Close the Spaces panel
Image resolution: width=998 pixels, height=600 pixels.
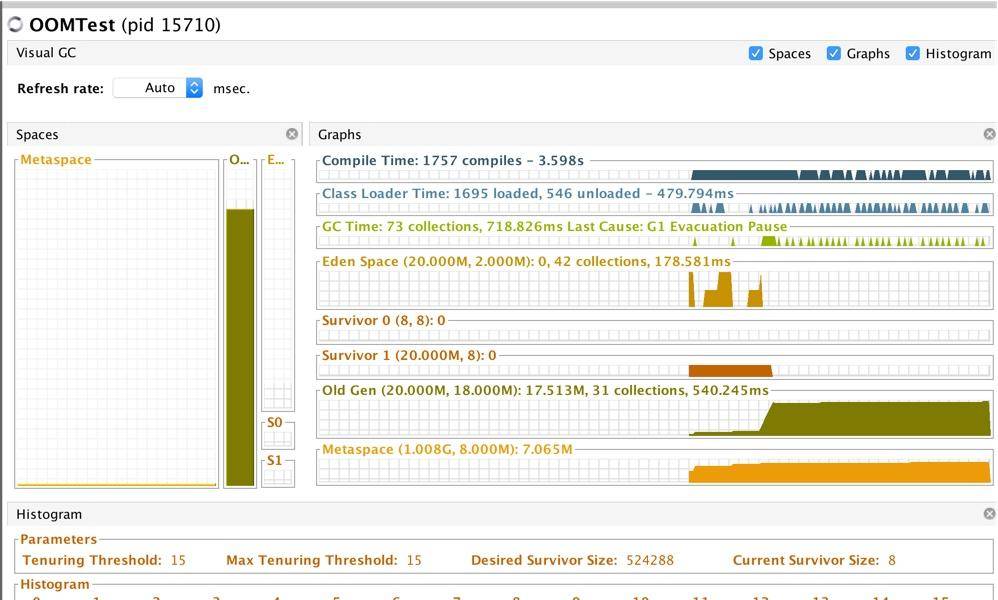click(292, 134)
